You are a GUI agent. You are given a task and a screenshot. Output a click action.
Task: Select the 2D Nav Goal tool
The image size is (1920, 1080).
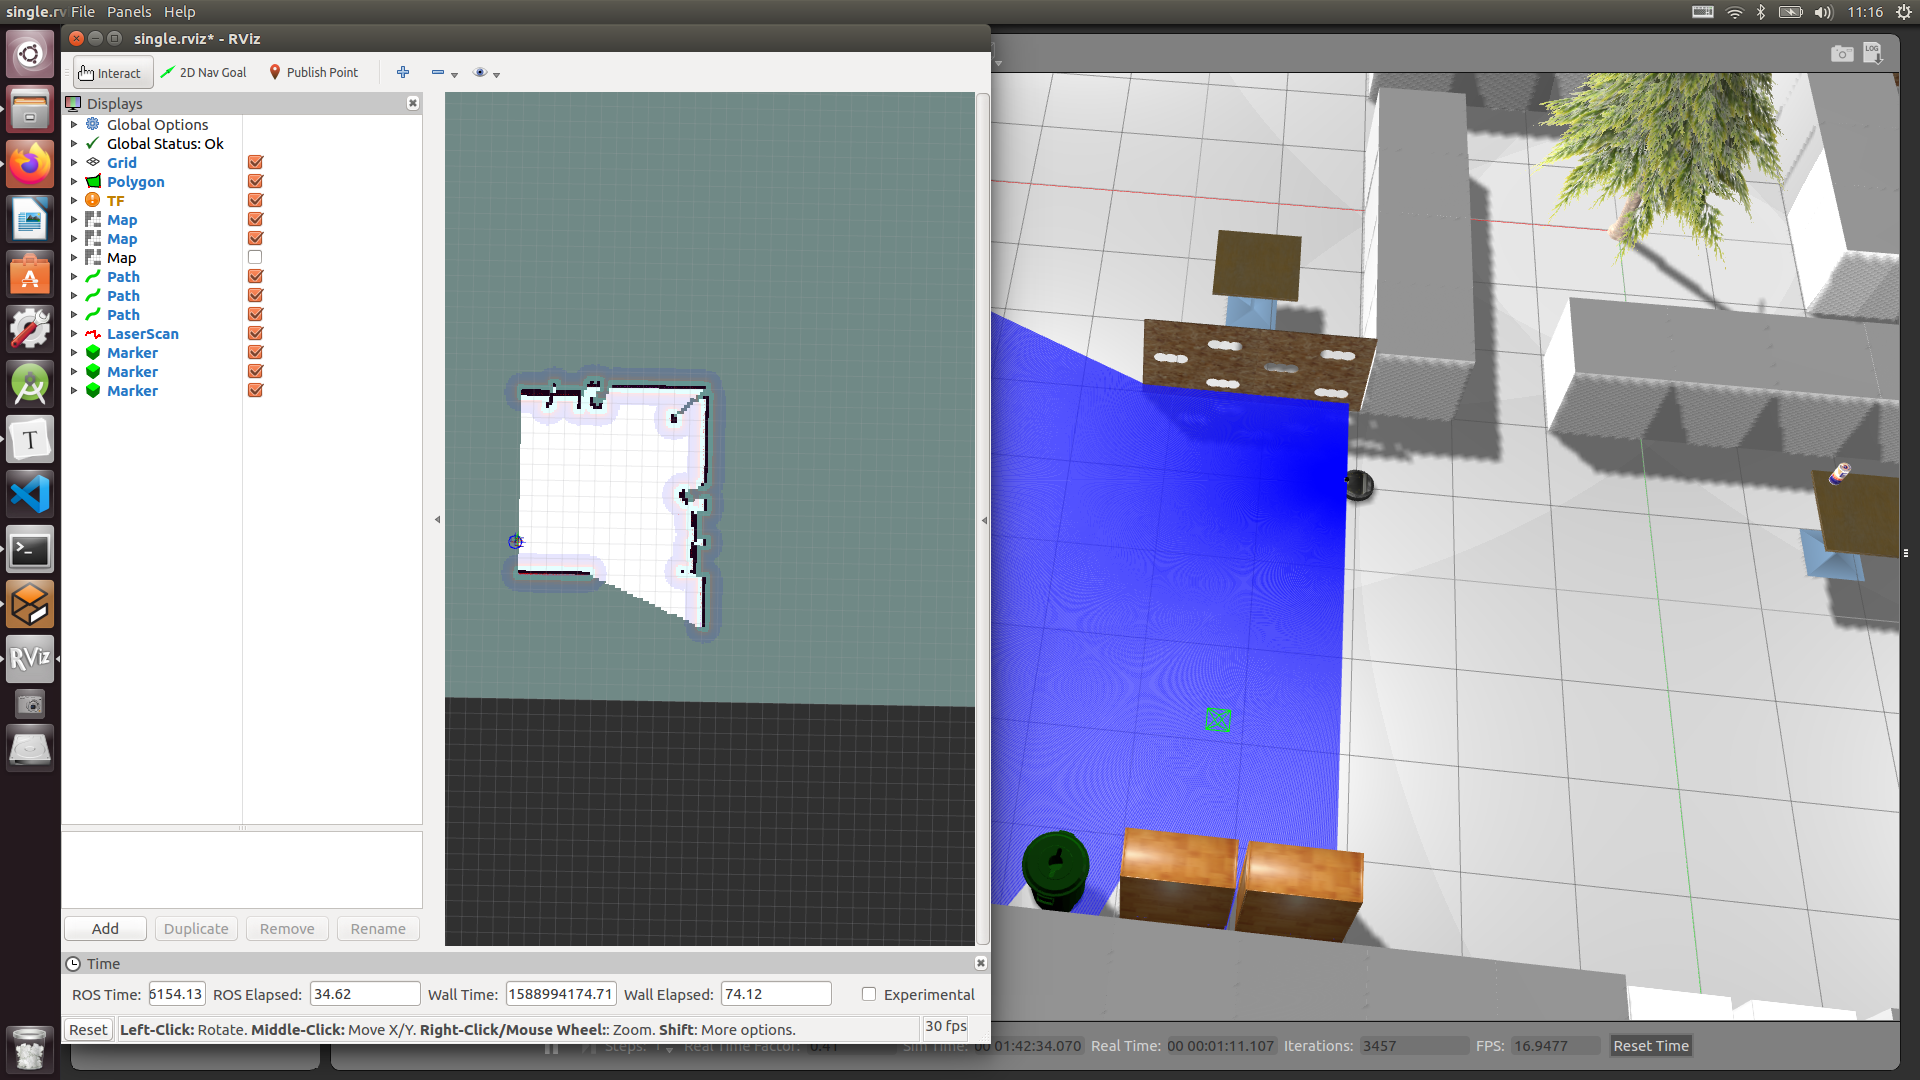point(204,73)
